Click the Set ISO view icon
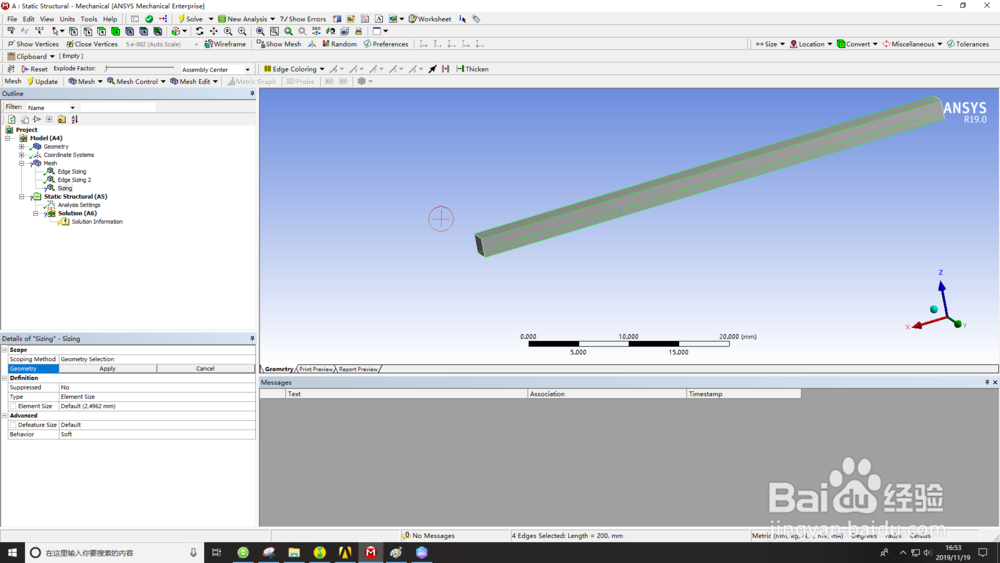This screenshot has width=1000, height=563. pos(316,31)
